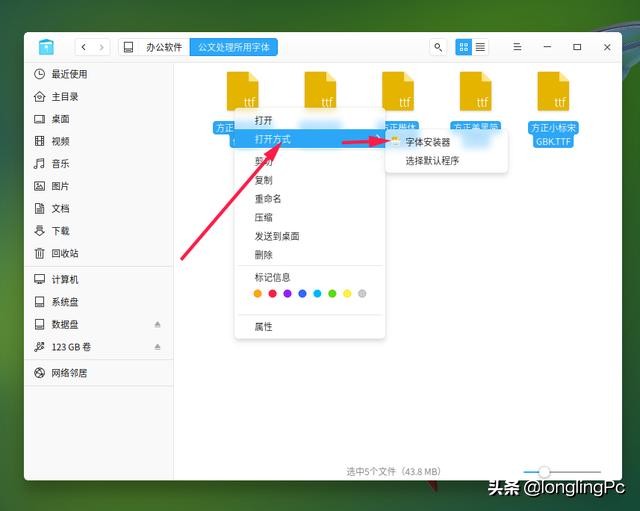Choose 压缩 in context menu
This screenshot has width=640, height=511.
coord(310,218)
